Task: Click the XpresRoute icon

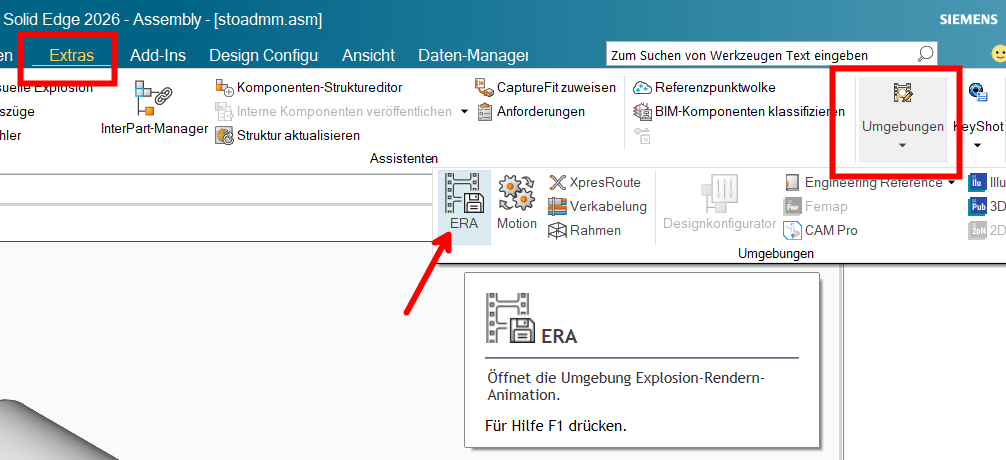Action: tap(557, 183)
